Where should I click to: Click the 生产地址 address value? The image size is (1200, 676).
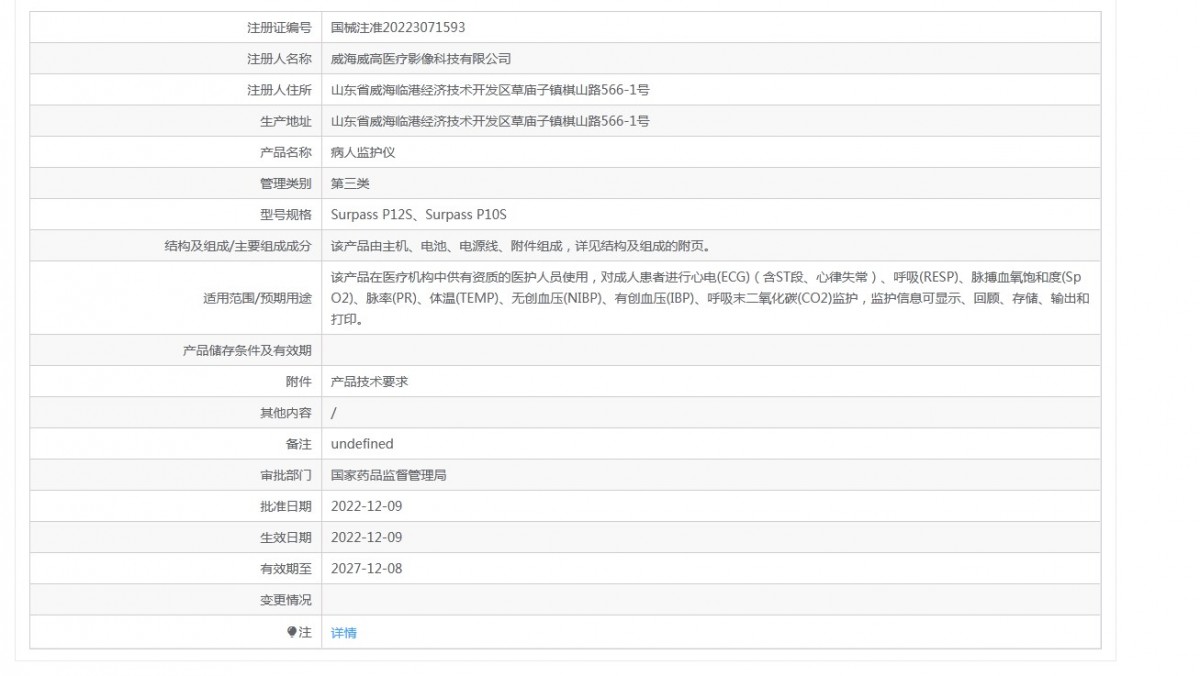click(x=490, y=121)
